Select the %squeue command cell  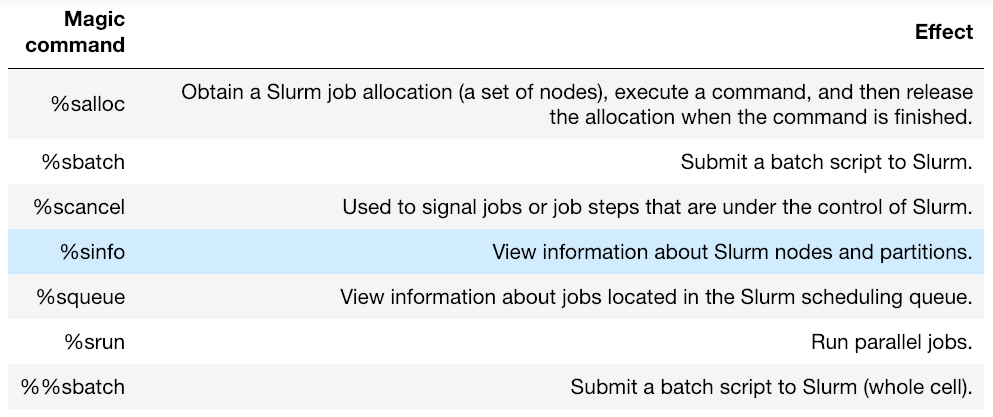point(81,297)
